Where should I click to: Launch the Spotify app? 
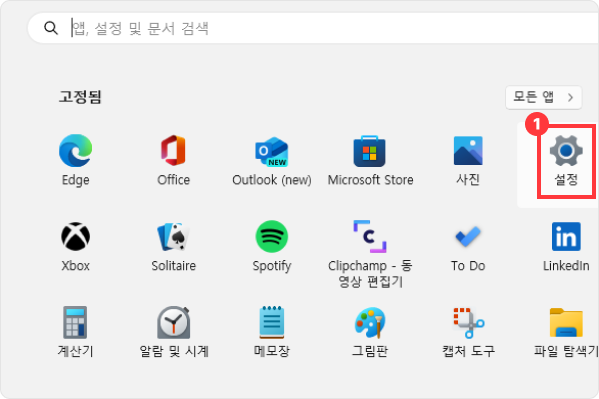point(272,246)
